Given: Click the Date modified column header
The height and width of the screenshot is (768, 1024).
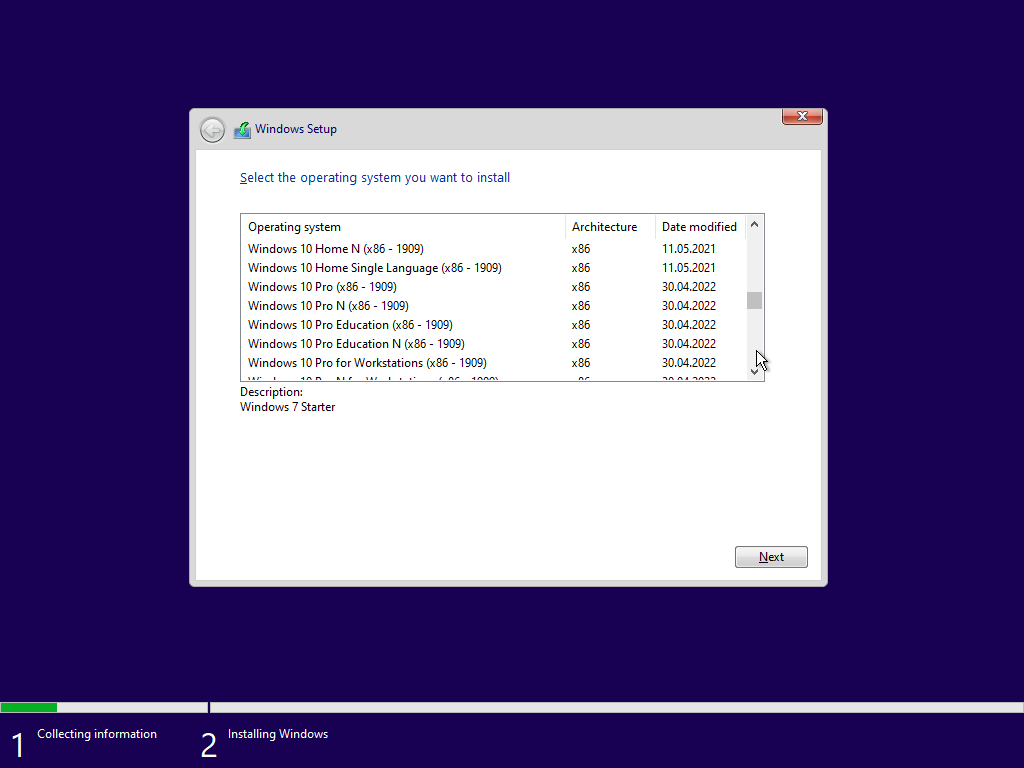Looking at the screenshot, I should click(x=700, y=227).
